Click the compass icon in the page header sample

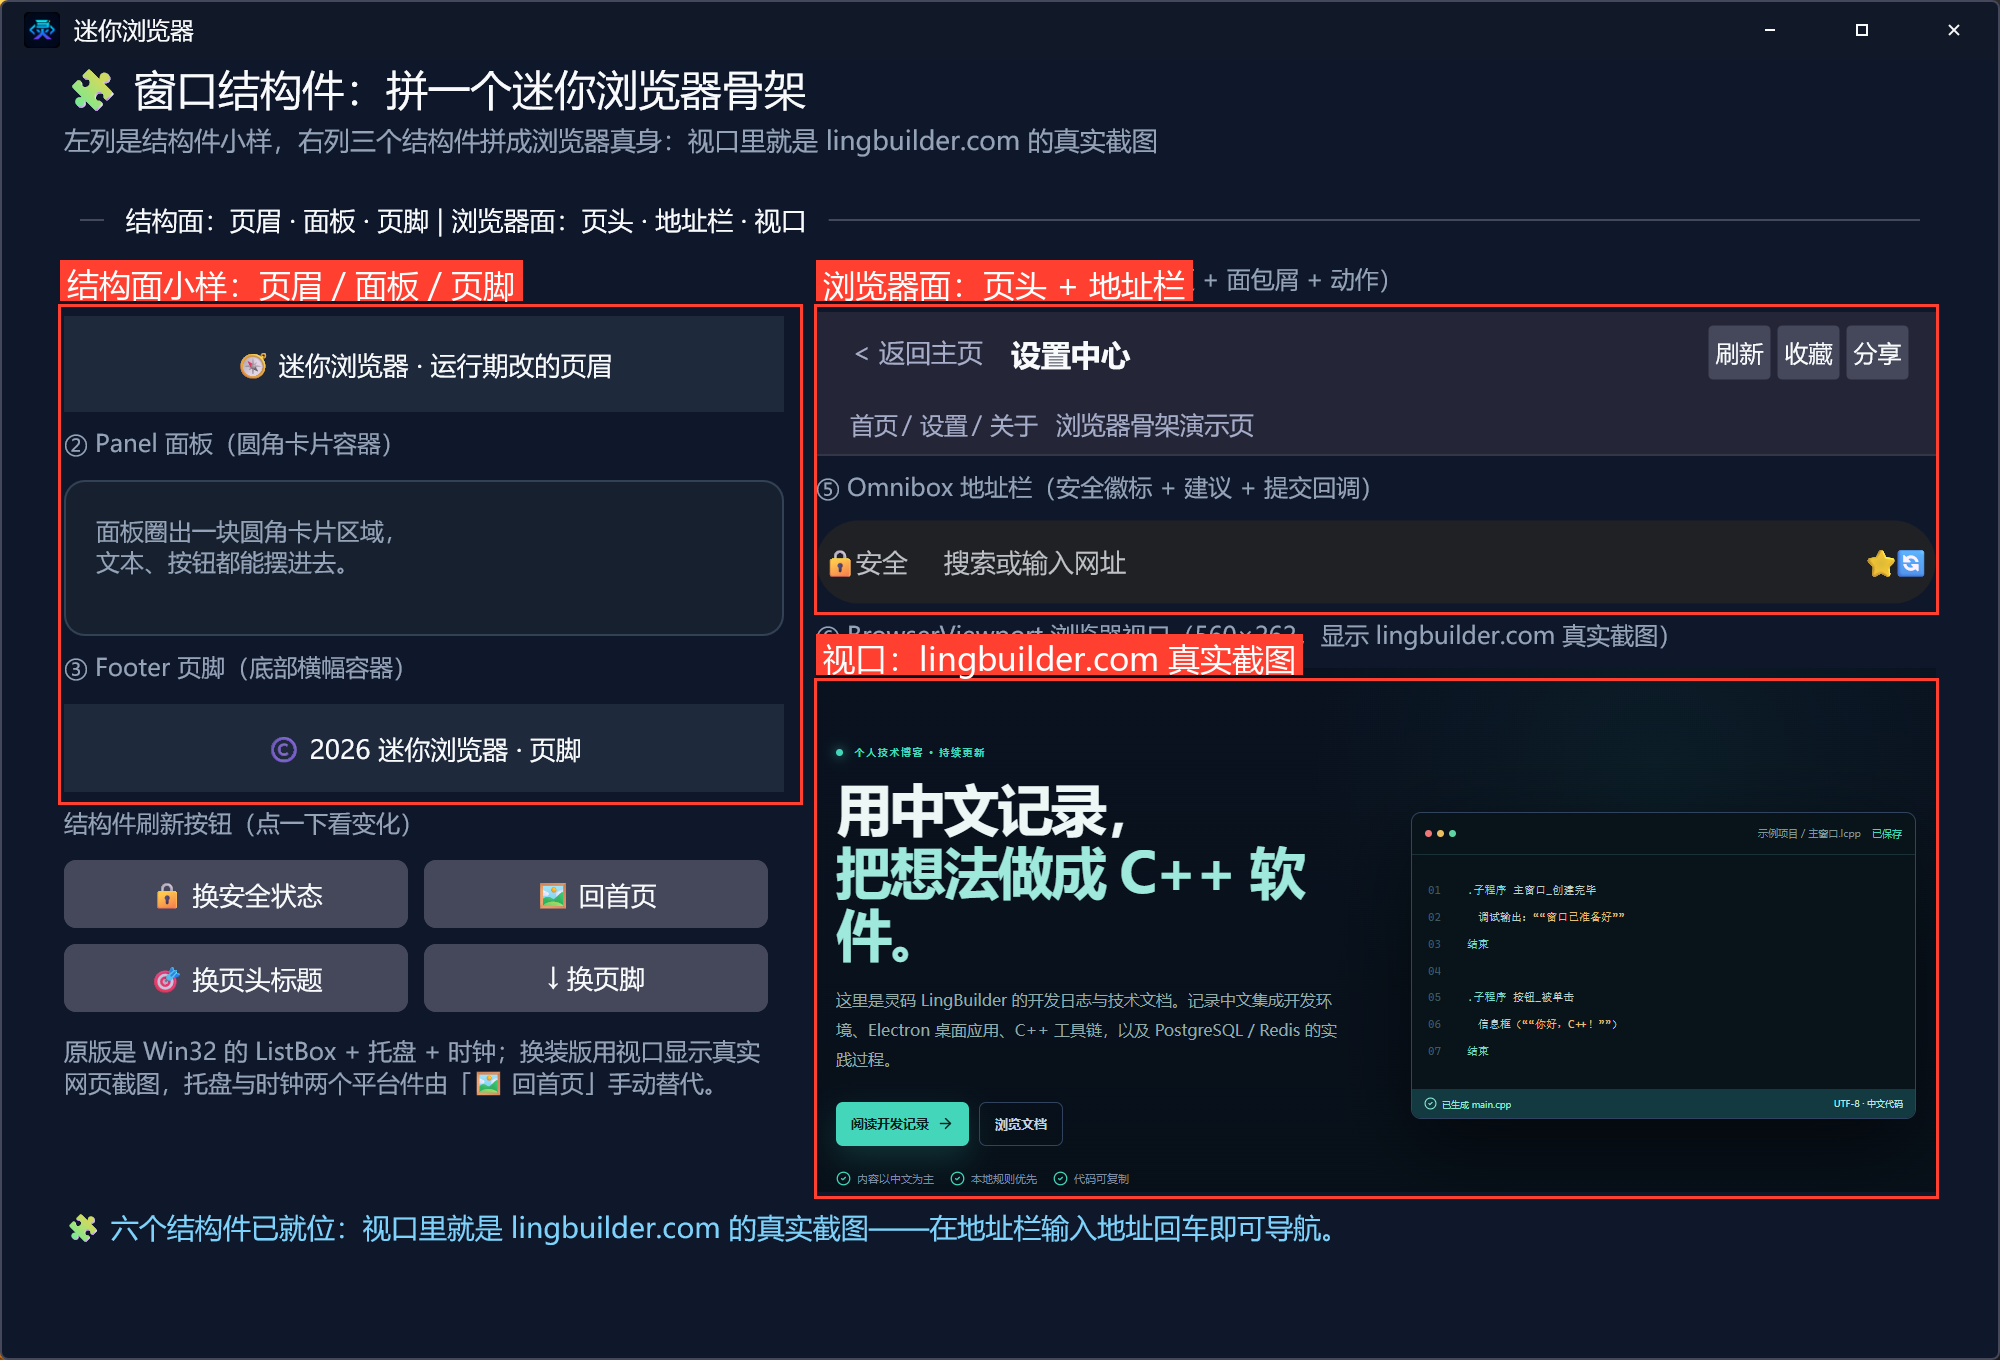tap(253, 366)
